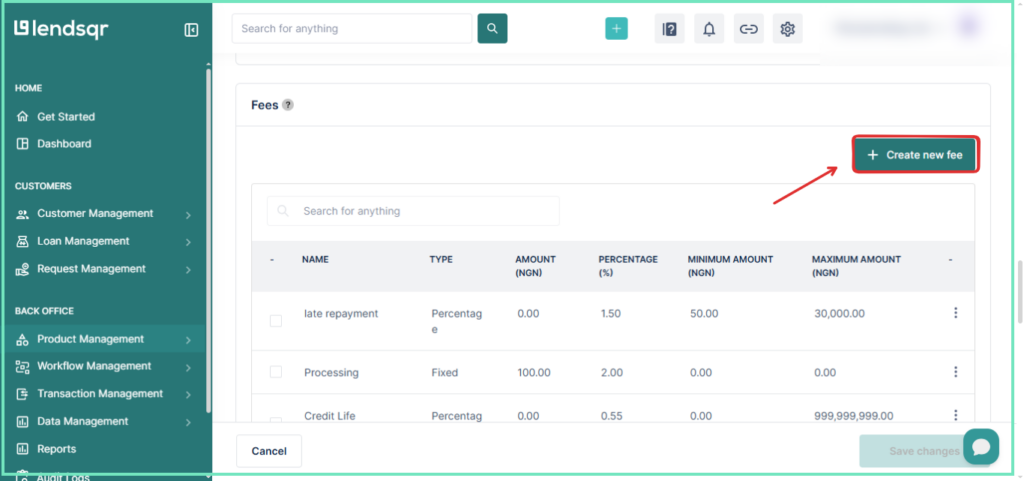
Task: Open the chat support bubble
Action: [x=981, y=446]
